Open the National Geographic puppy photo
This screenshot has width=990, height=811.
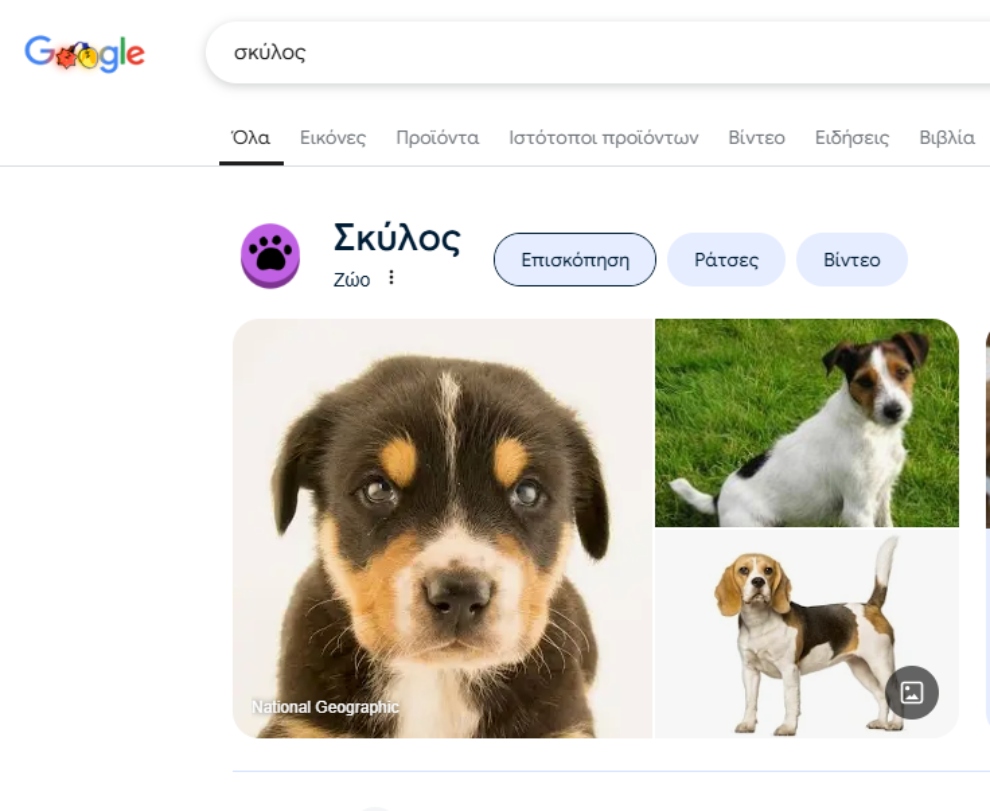pyautogui.click(x=443, y=528)
